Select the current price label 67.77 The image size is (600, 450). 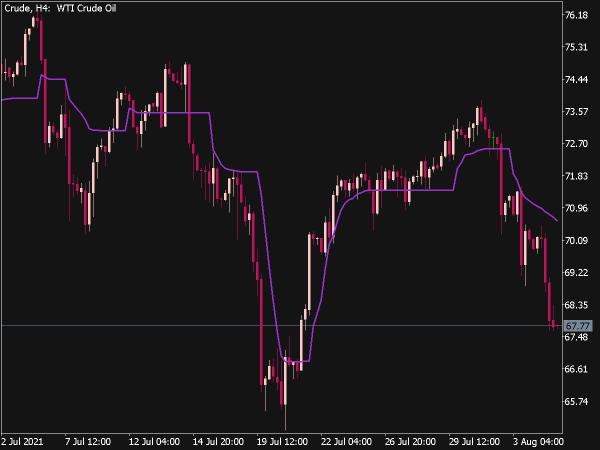[578, 326]
